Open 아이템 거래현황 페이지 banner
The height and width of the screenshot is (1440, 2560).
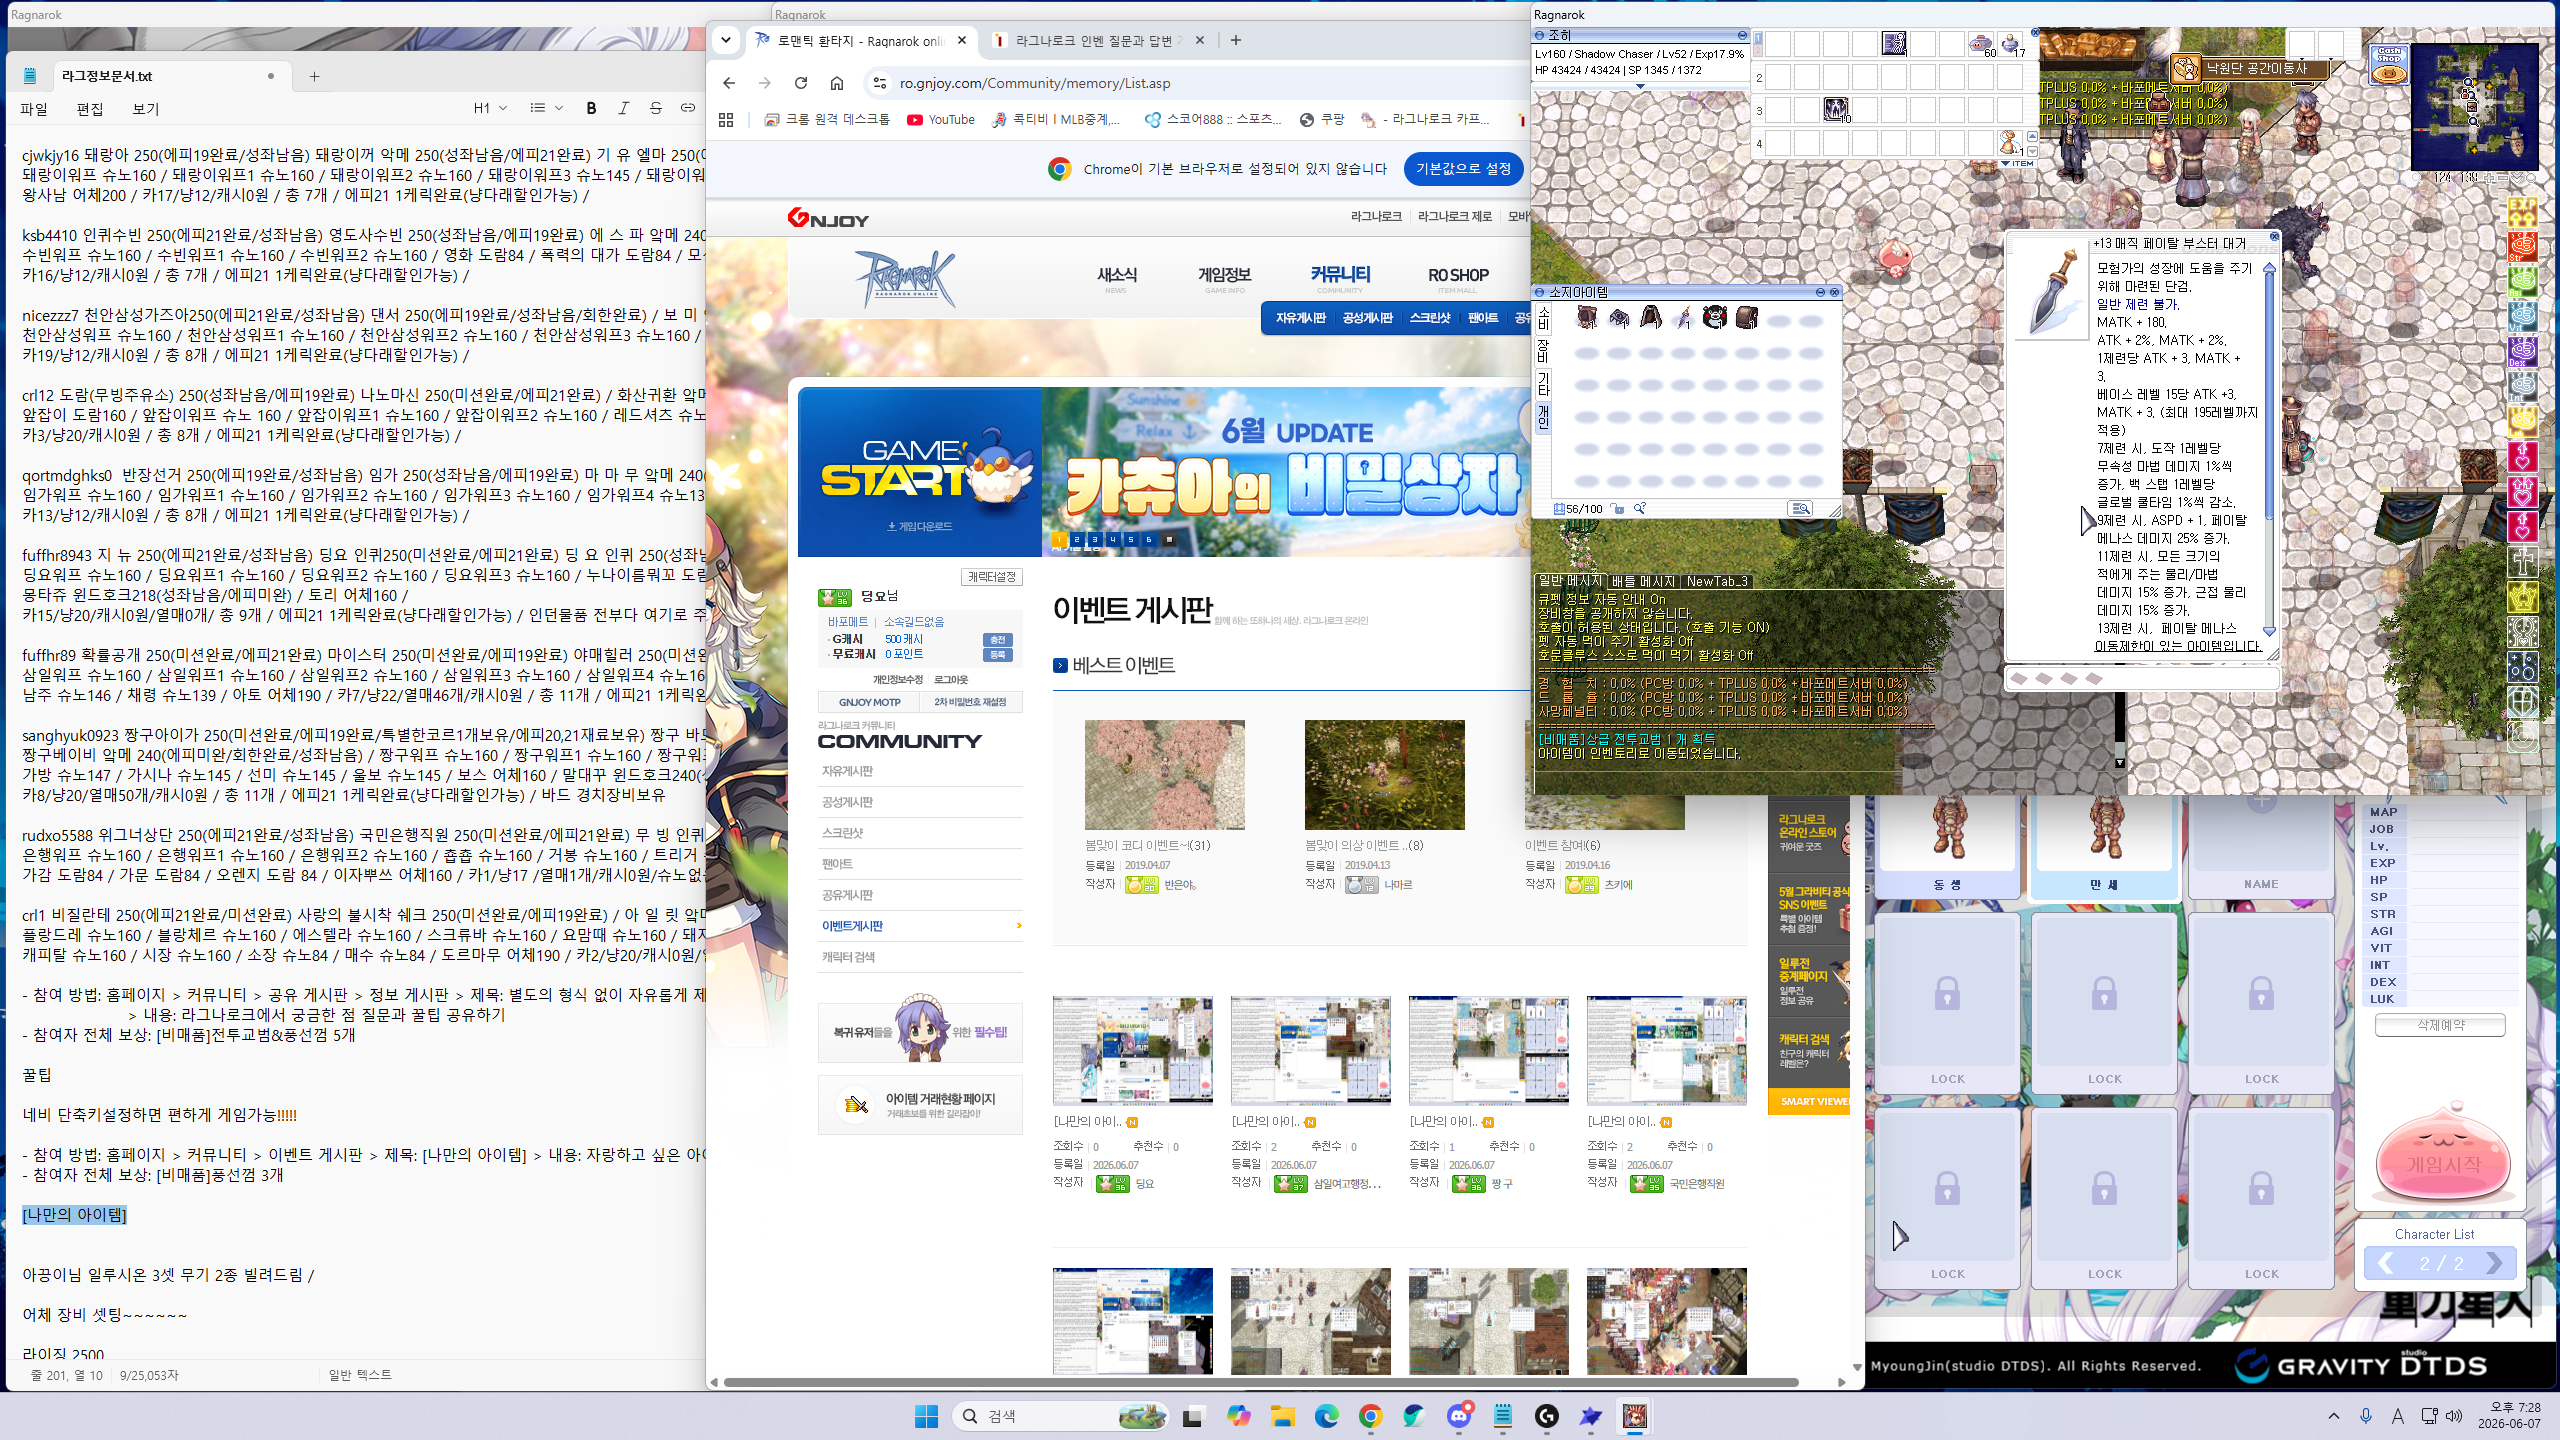(x=920, y=1104)
